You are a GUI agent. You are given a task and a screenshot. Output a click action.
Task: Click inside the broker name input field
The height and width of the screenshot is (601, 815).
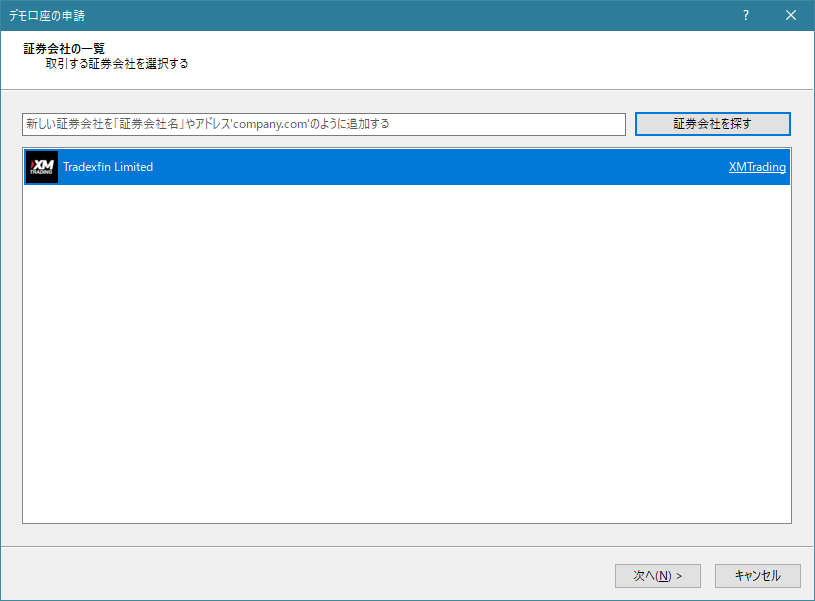[325, 124]
